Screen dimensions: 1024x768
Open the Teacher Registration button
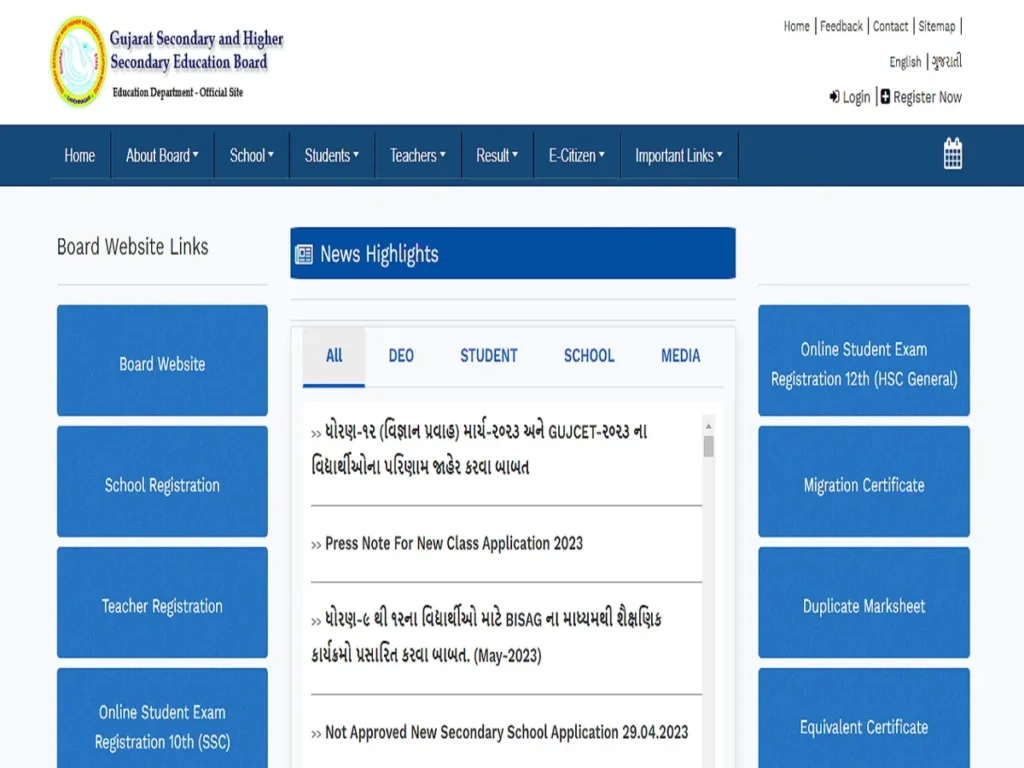click(x=162, y=602)
